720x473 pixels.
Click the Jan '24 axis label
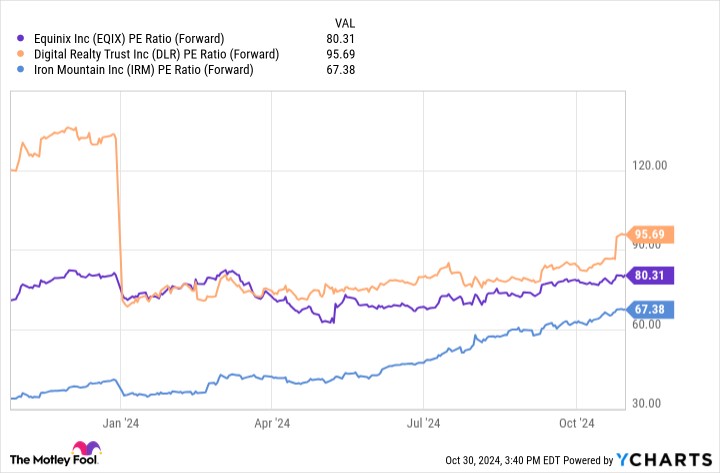pyautogui.click(x=120, y=423)
